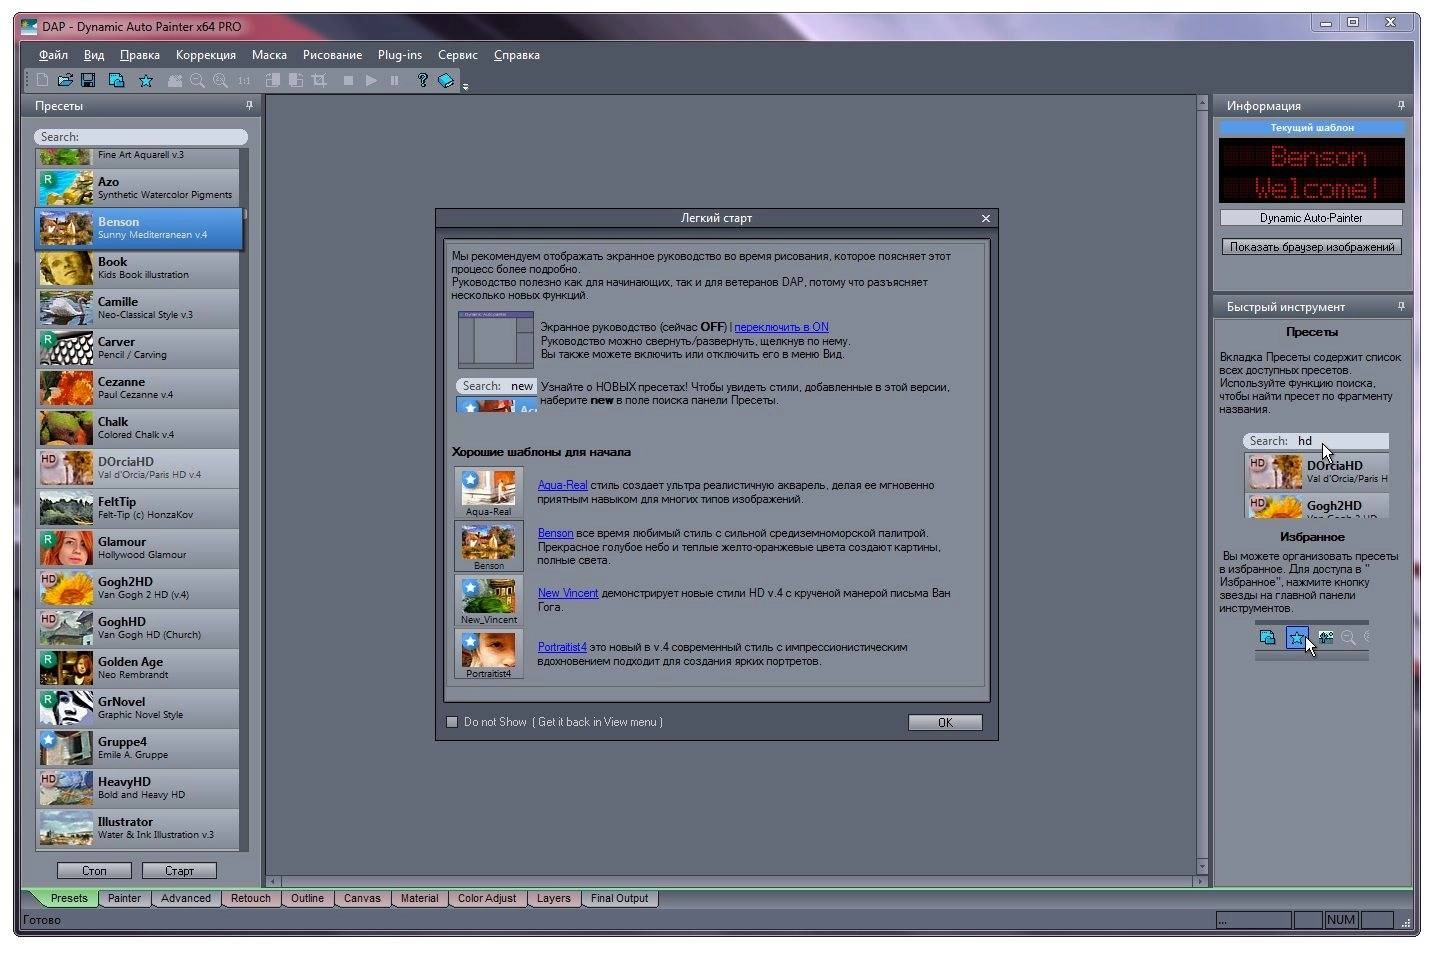Open the Сервис menu
1438x956 pixels.
click(457, 55)
